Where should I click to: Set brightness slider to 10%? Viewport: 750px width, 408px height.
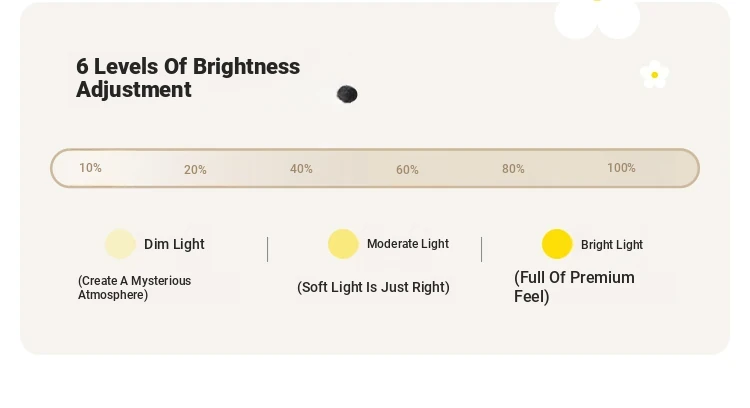point(90,168)
